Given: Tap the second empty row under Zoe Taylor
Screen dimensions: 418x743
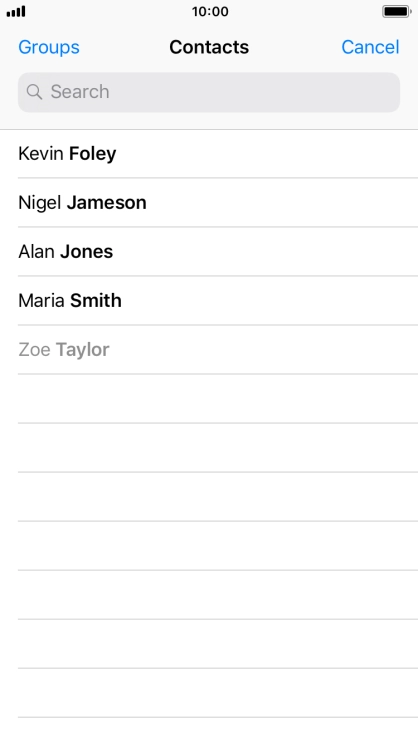Looking at the screenshot, I should [209, 448].
